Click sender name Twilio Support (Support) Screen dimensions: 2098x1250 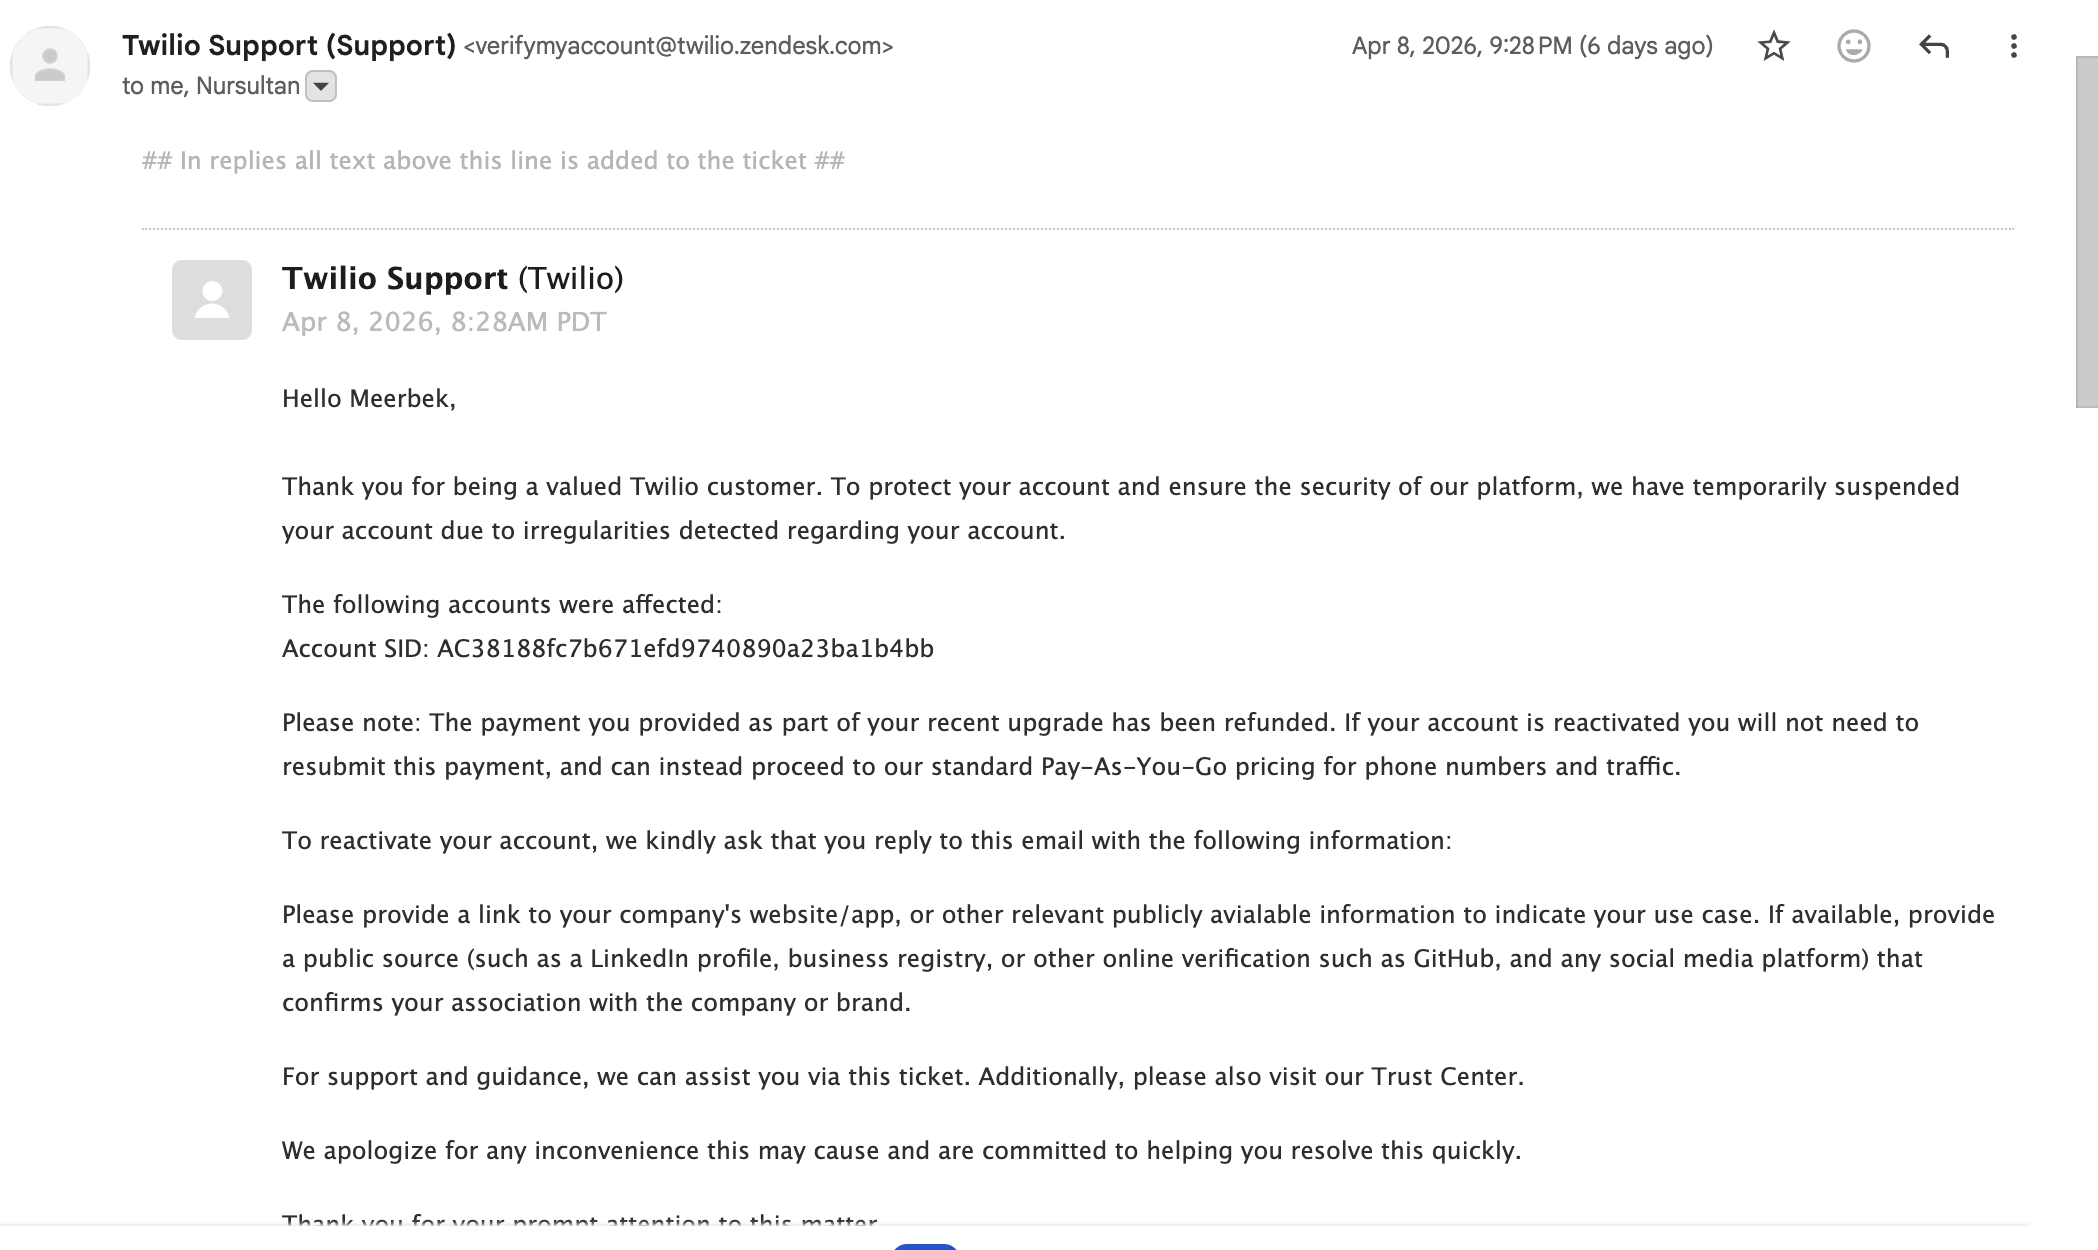click(289, 45)
